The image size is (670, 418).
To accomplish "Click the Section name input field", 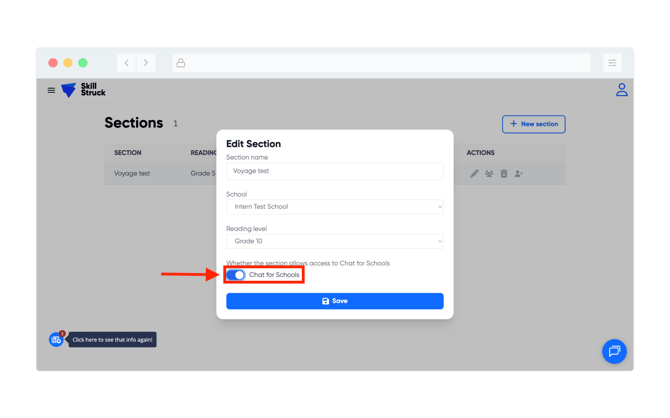I will pyautogui.click(x=334, y=171).
